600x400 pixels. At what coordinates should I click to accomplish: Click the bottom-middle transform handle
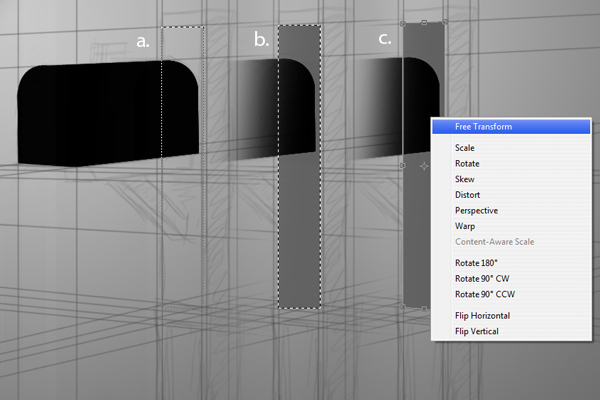click(x=424, y=309)
